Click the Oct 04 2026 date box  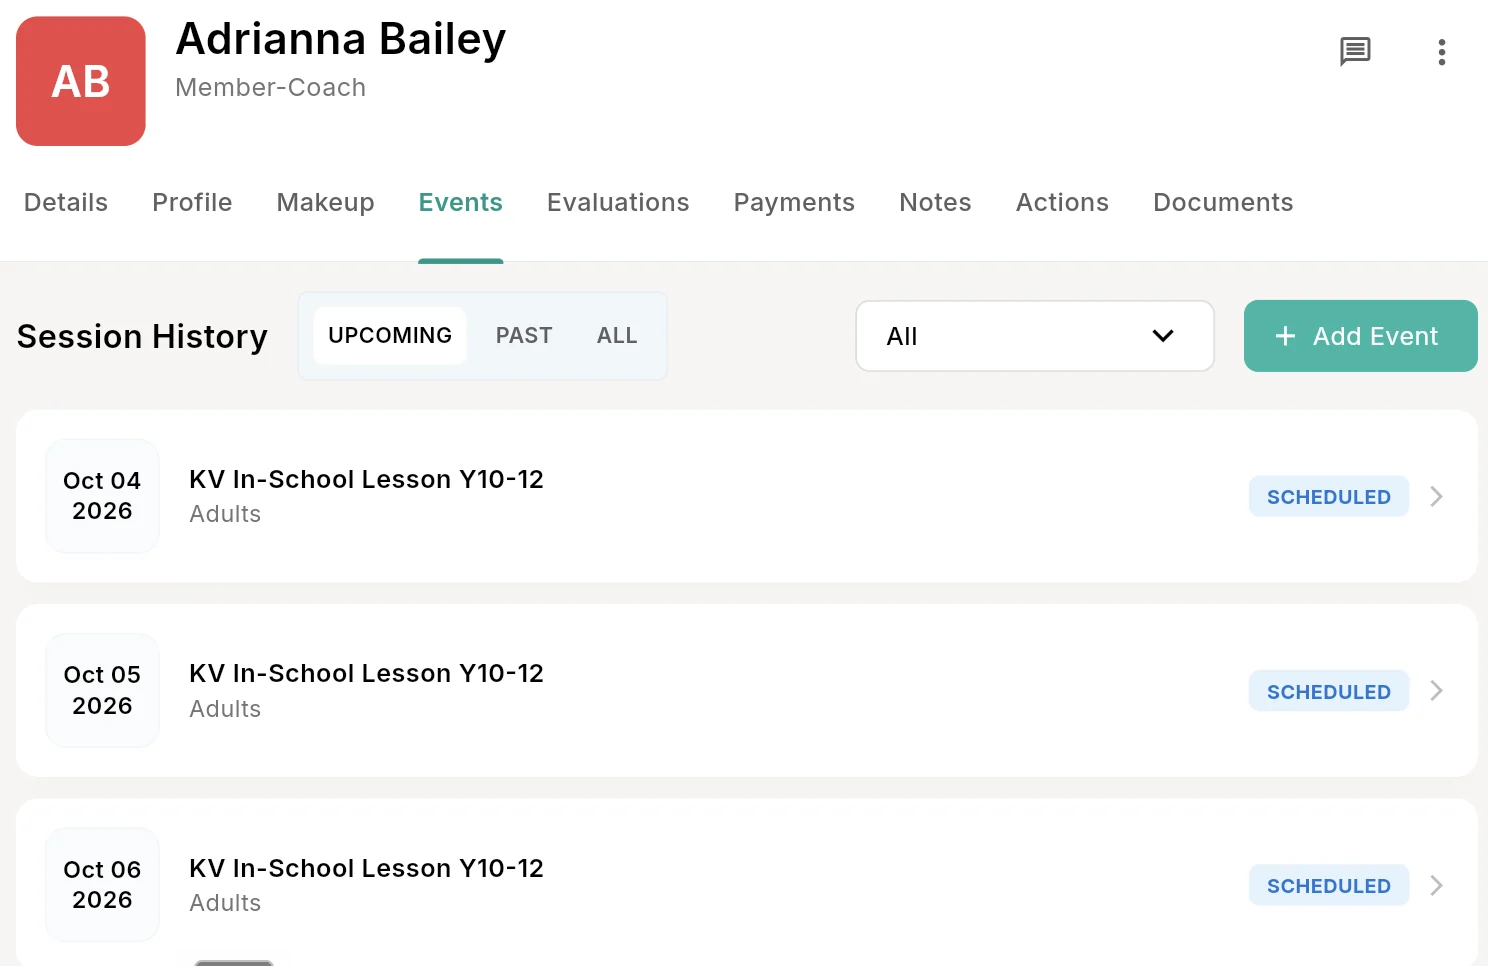pyautogui.click(x=102, y=496)
